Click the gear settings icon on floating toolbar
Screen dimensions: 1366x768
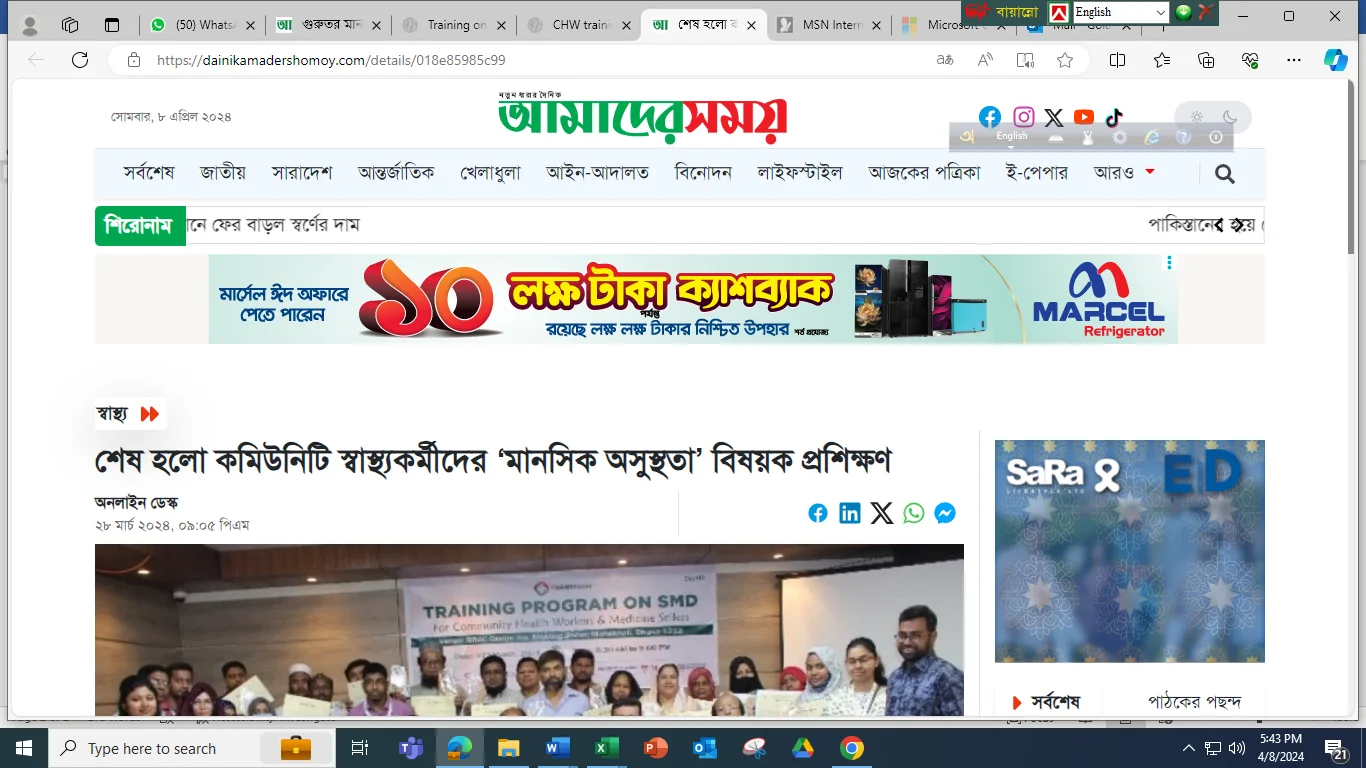(1120, 137)
